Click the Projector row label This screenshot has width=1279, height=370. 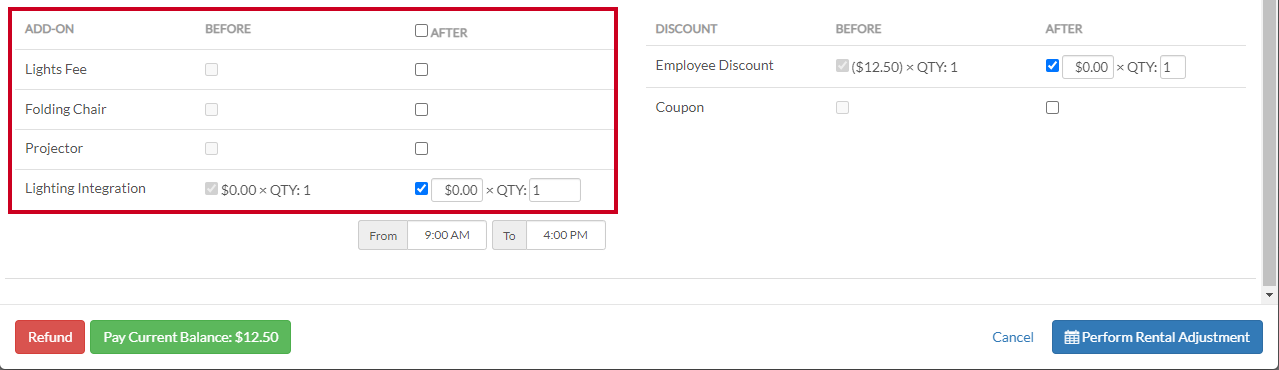(x=54, y=148)
